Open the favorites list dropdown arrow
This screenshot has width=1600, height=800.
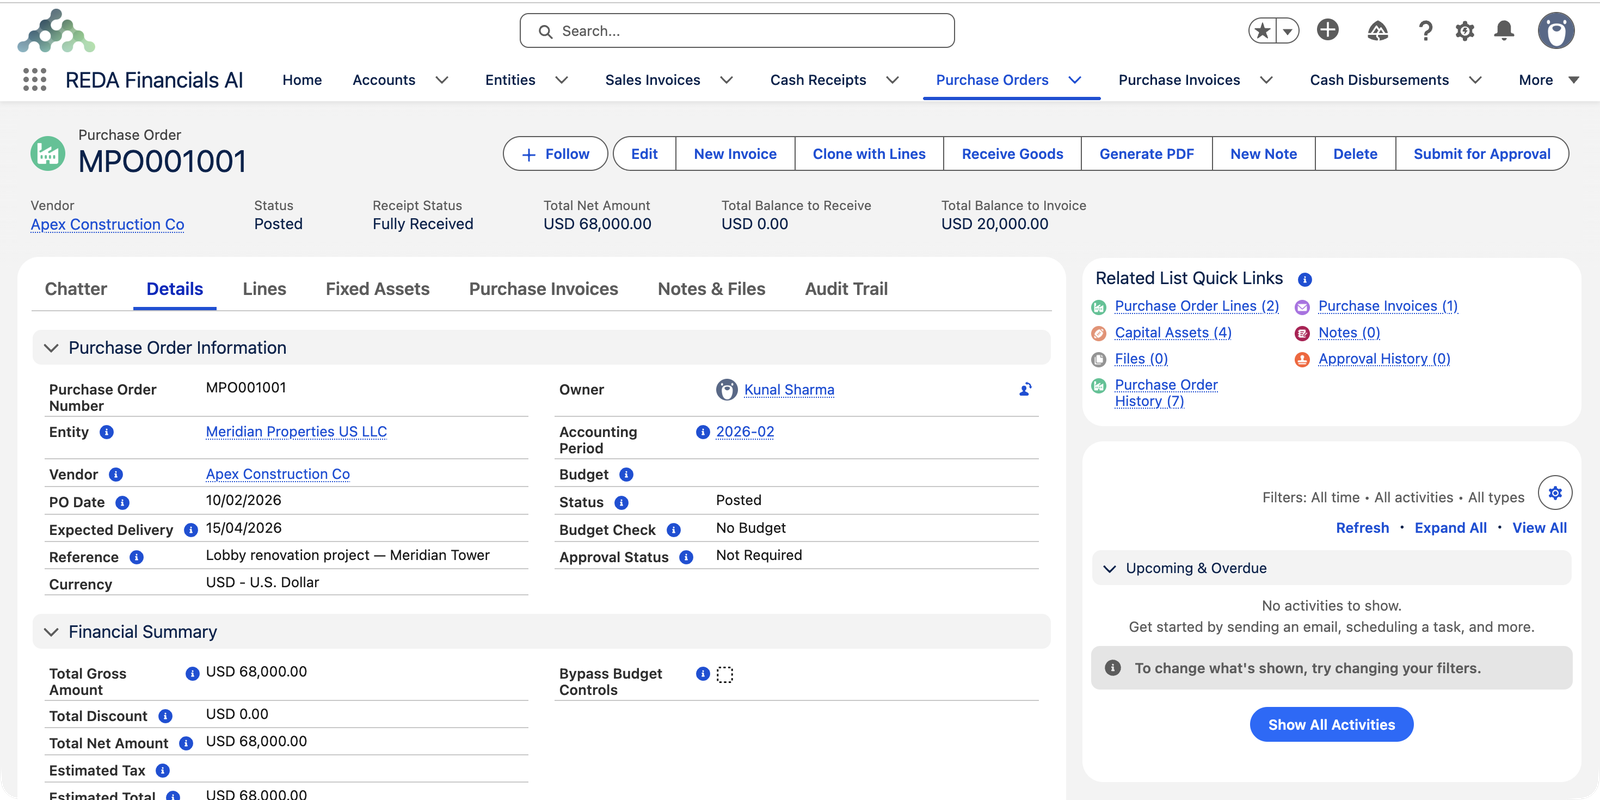[1288, 31]
